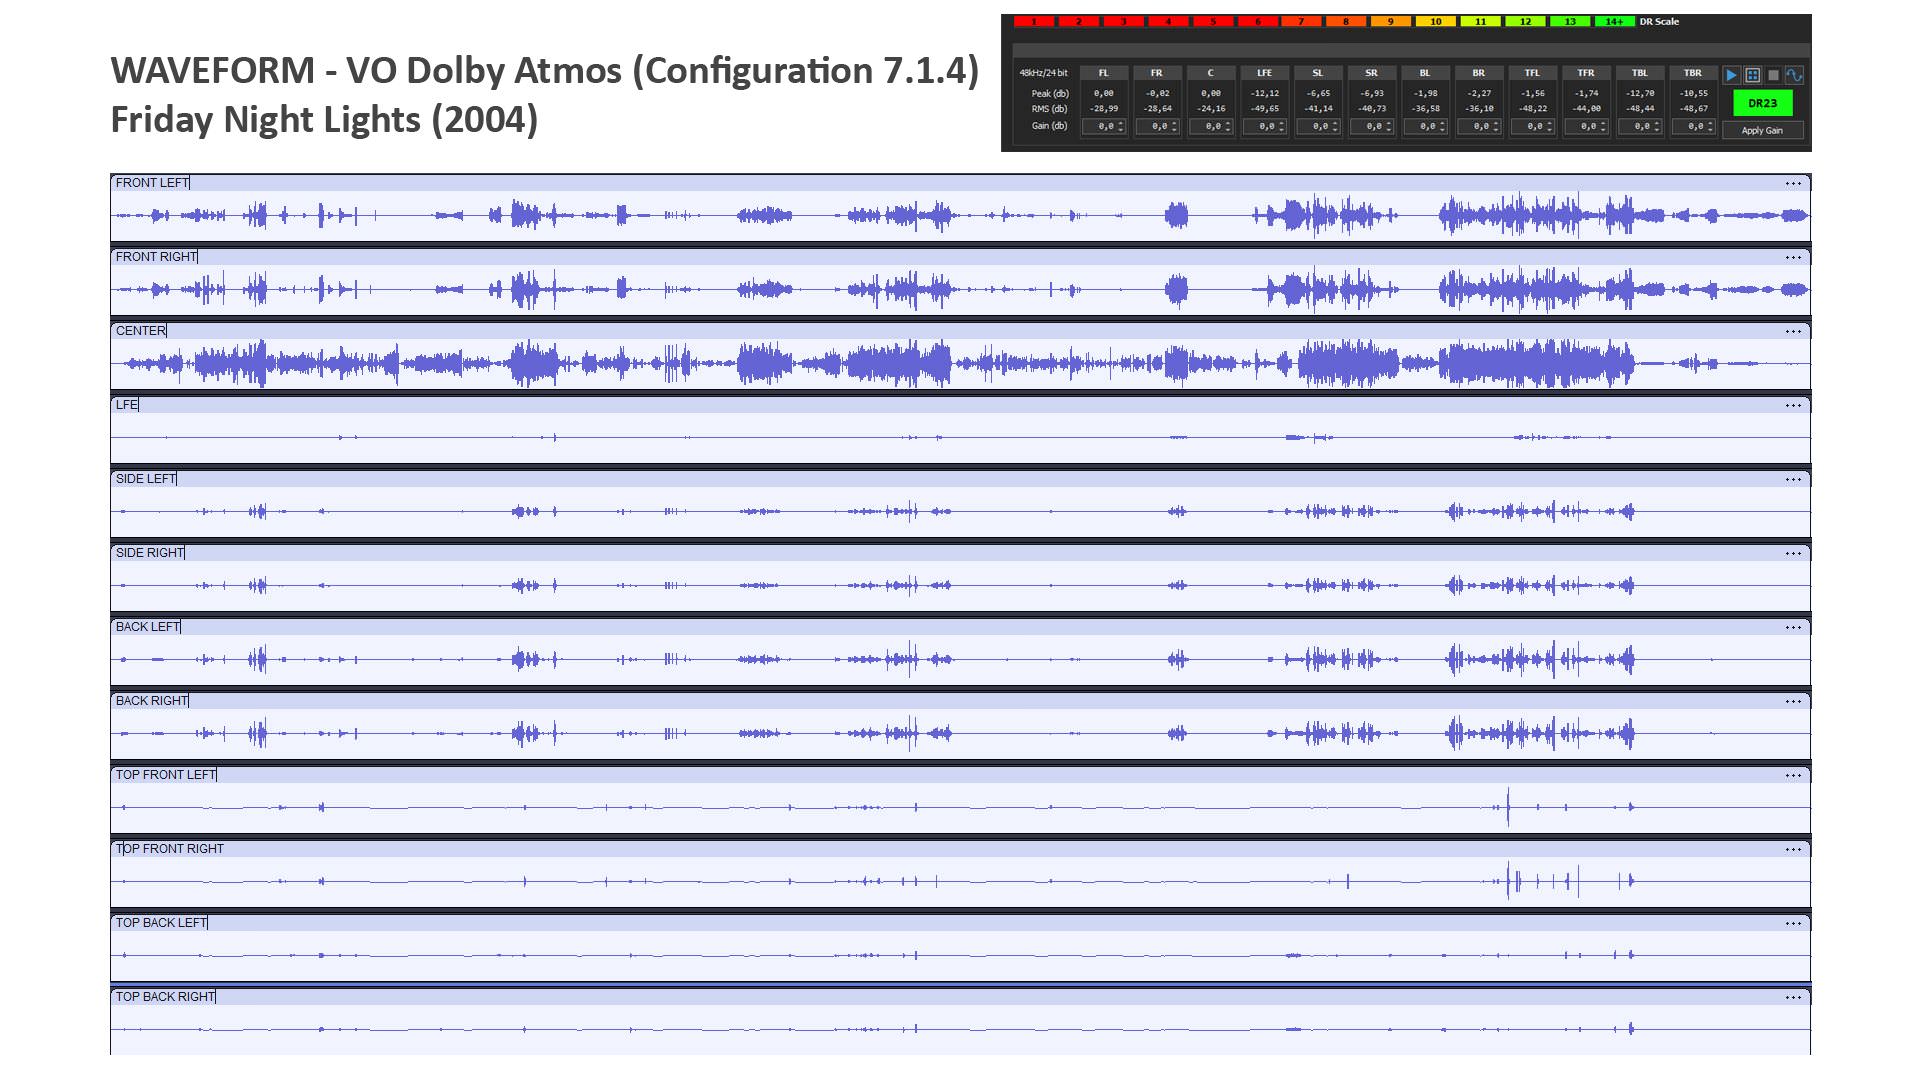The image size is (1920, 1080).
Task: Open the FRONT RIGHT track options menu
Action: [x=1793, y=257]
